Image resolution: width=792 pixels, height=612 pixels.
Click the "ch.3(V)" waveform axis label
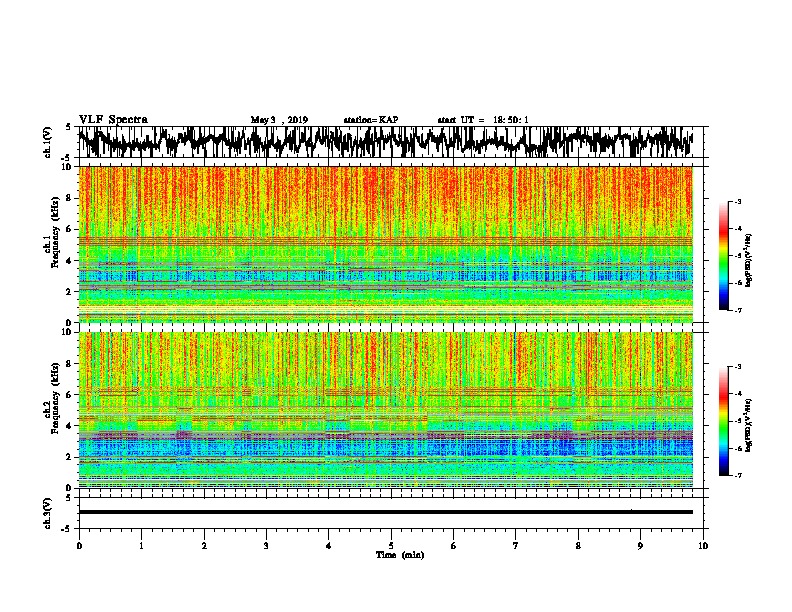click(47, 513)
